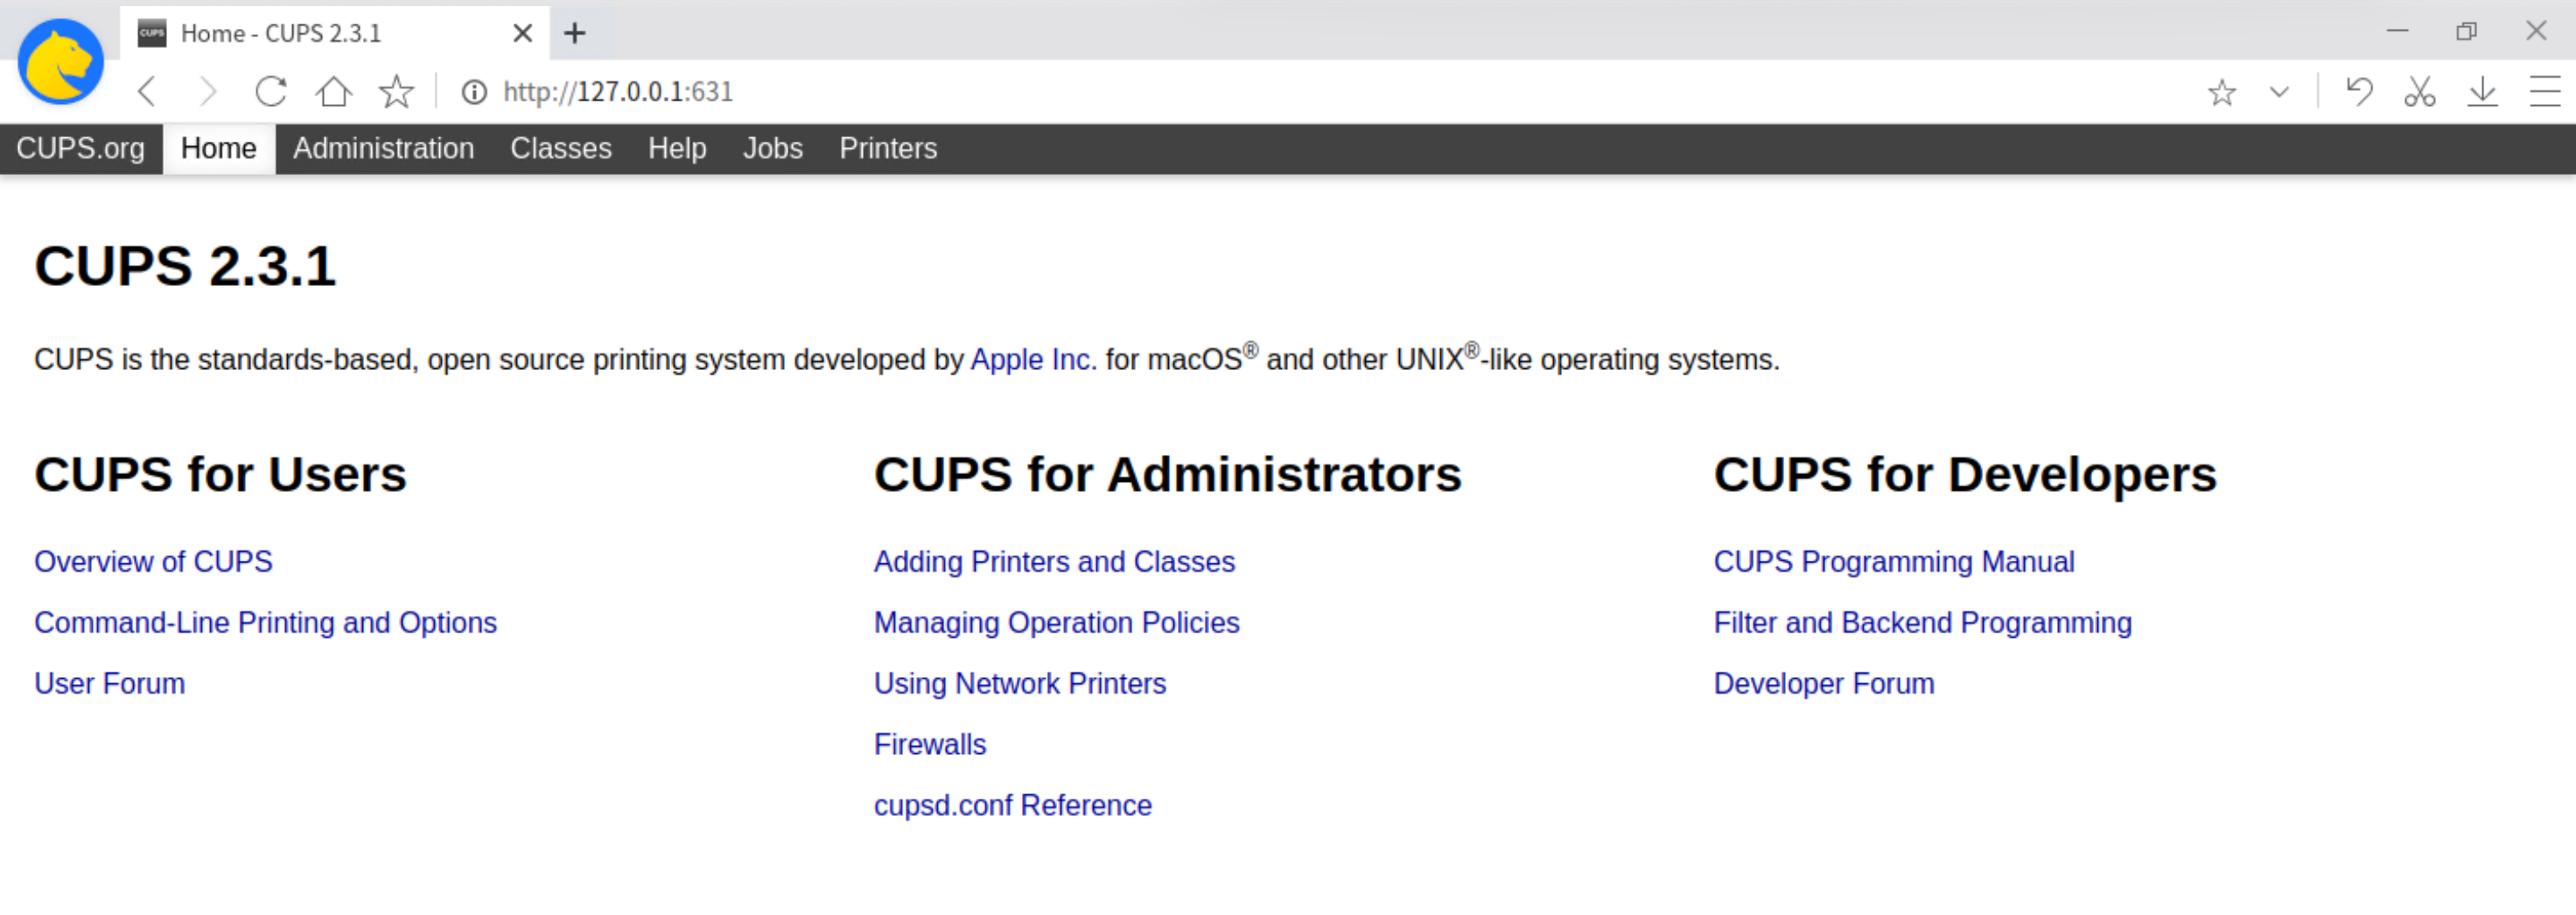Switch to the Administration menu tab
This screenshot has height=915, width=2576.
383,149
